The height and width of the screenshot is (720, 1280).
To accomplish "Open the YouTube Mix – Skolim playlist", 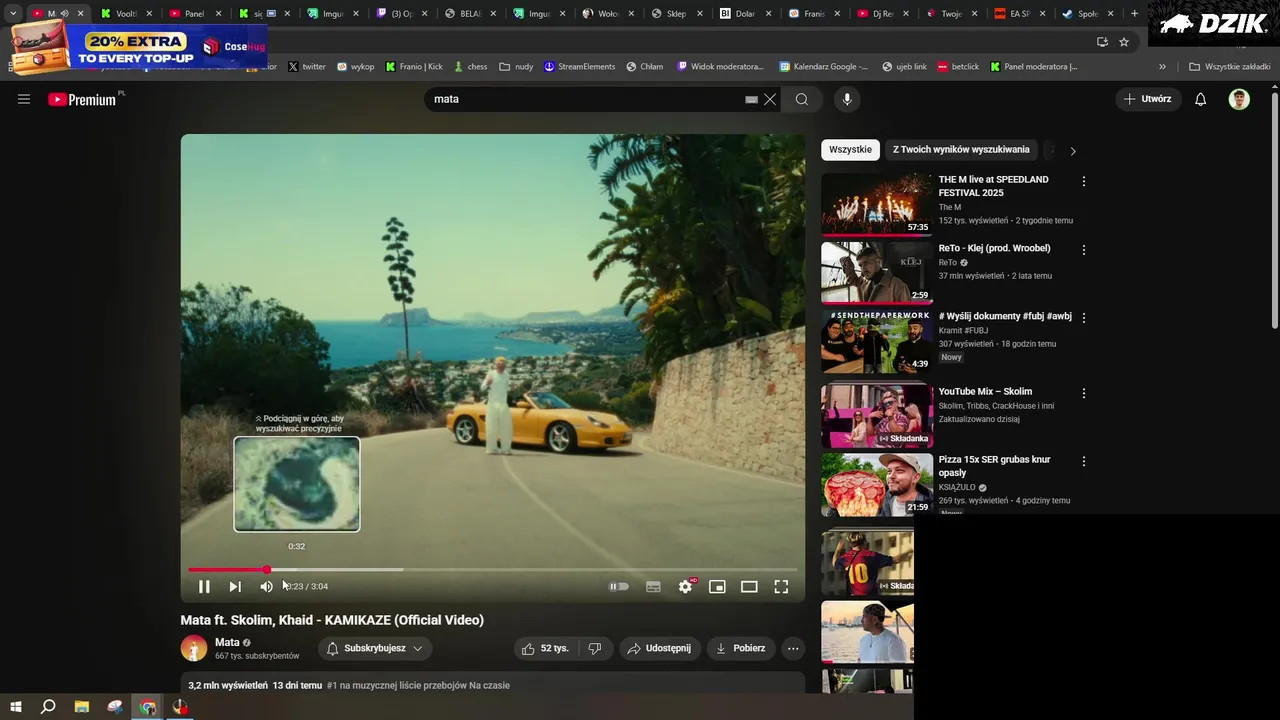I will click(x=877, y=416).
